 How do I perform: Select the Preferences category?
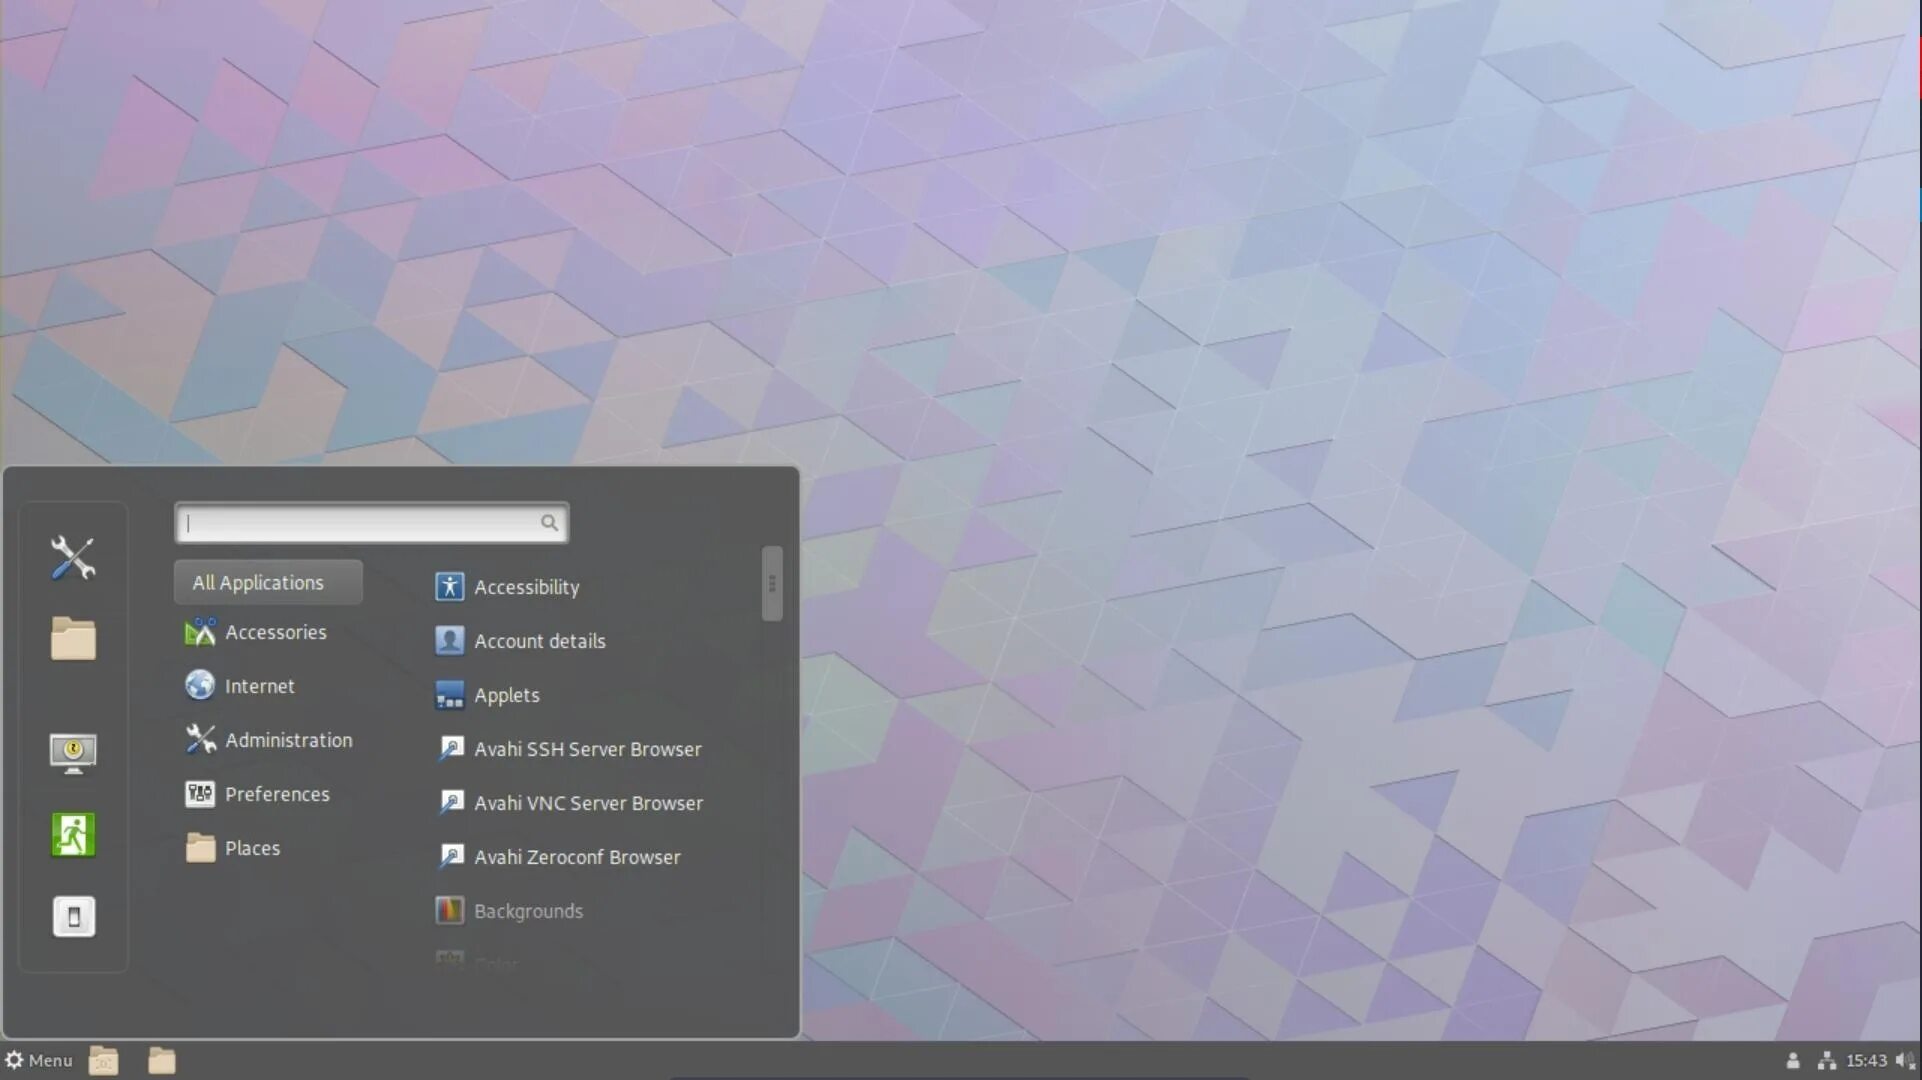[277, 794]
